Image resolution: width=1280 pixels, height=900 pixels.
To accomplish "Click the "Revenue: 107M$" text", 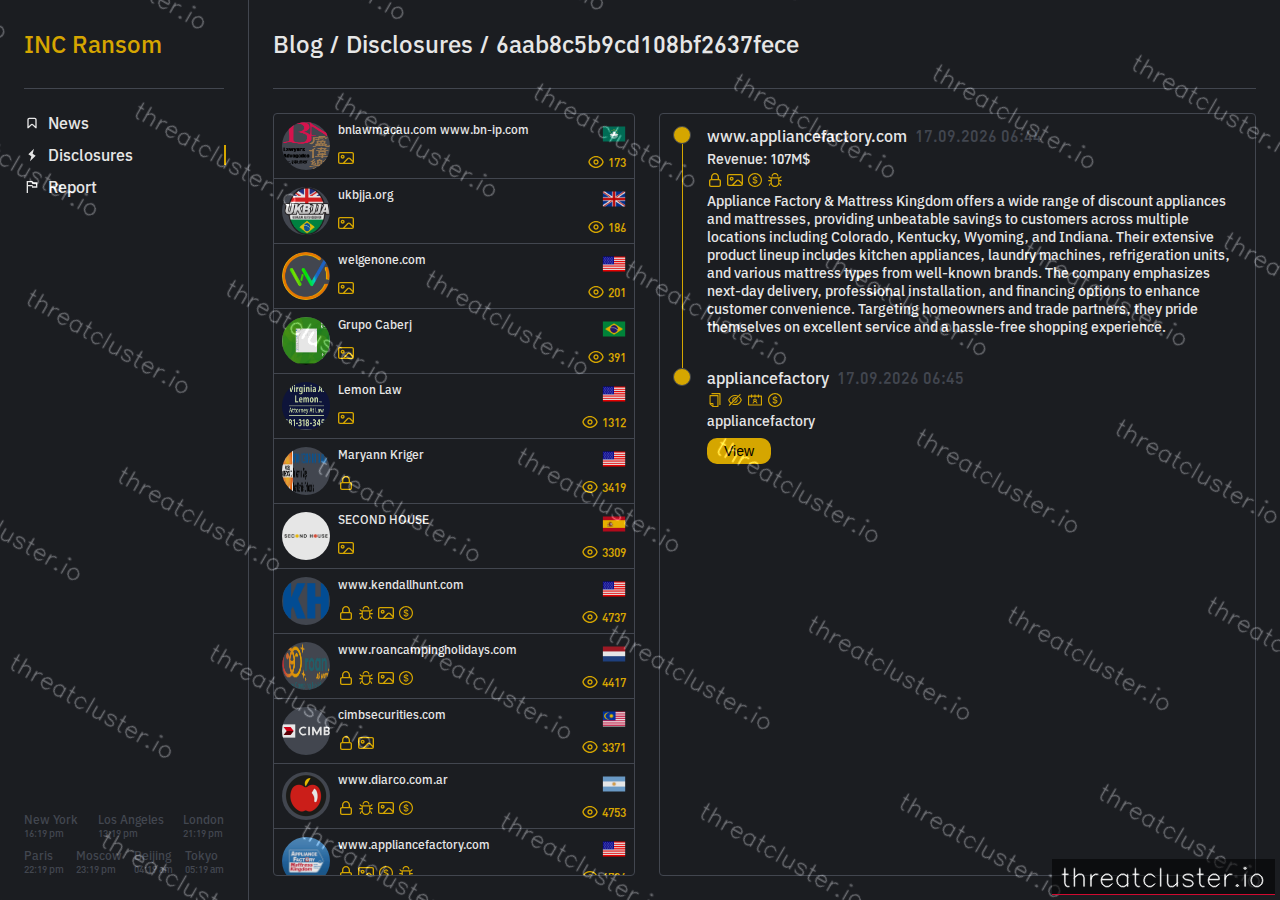I will tap(758, 159).
